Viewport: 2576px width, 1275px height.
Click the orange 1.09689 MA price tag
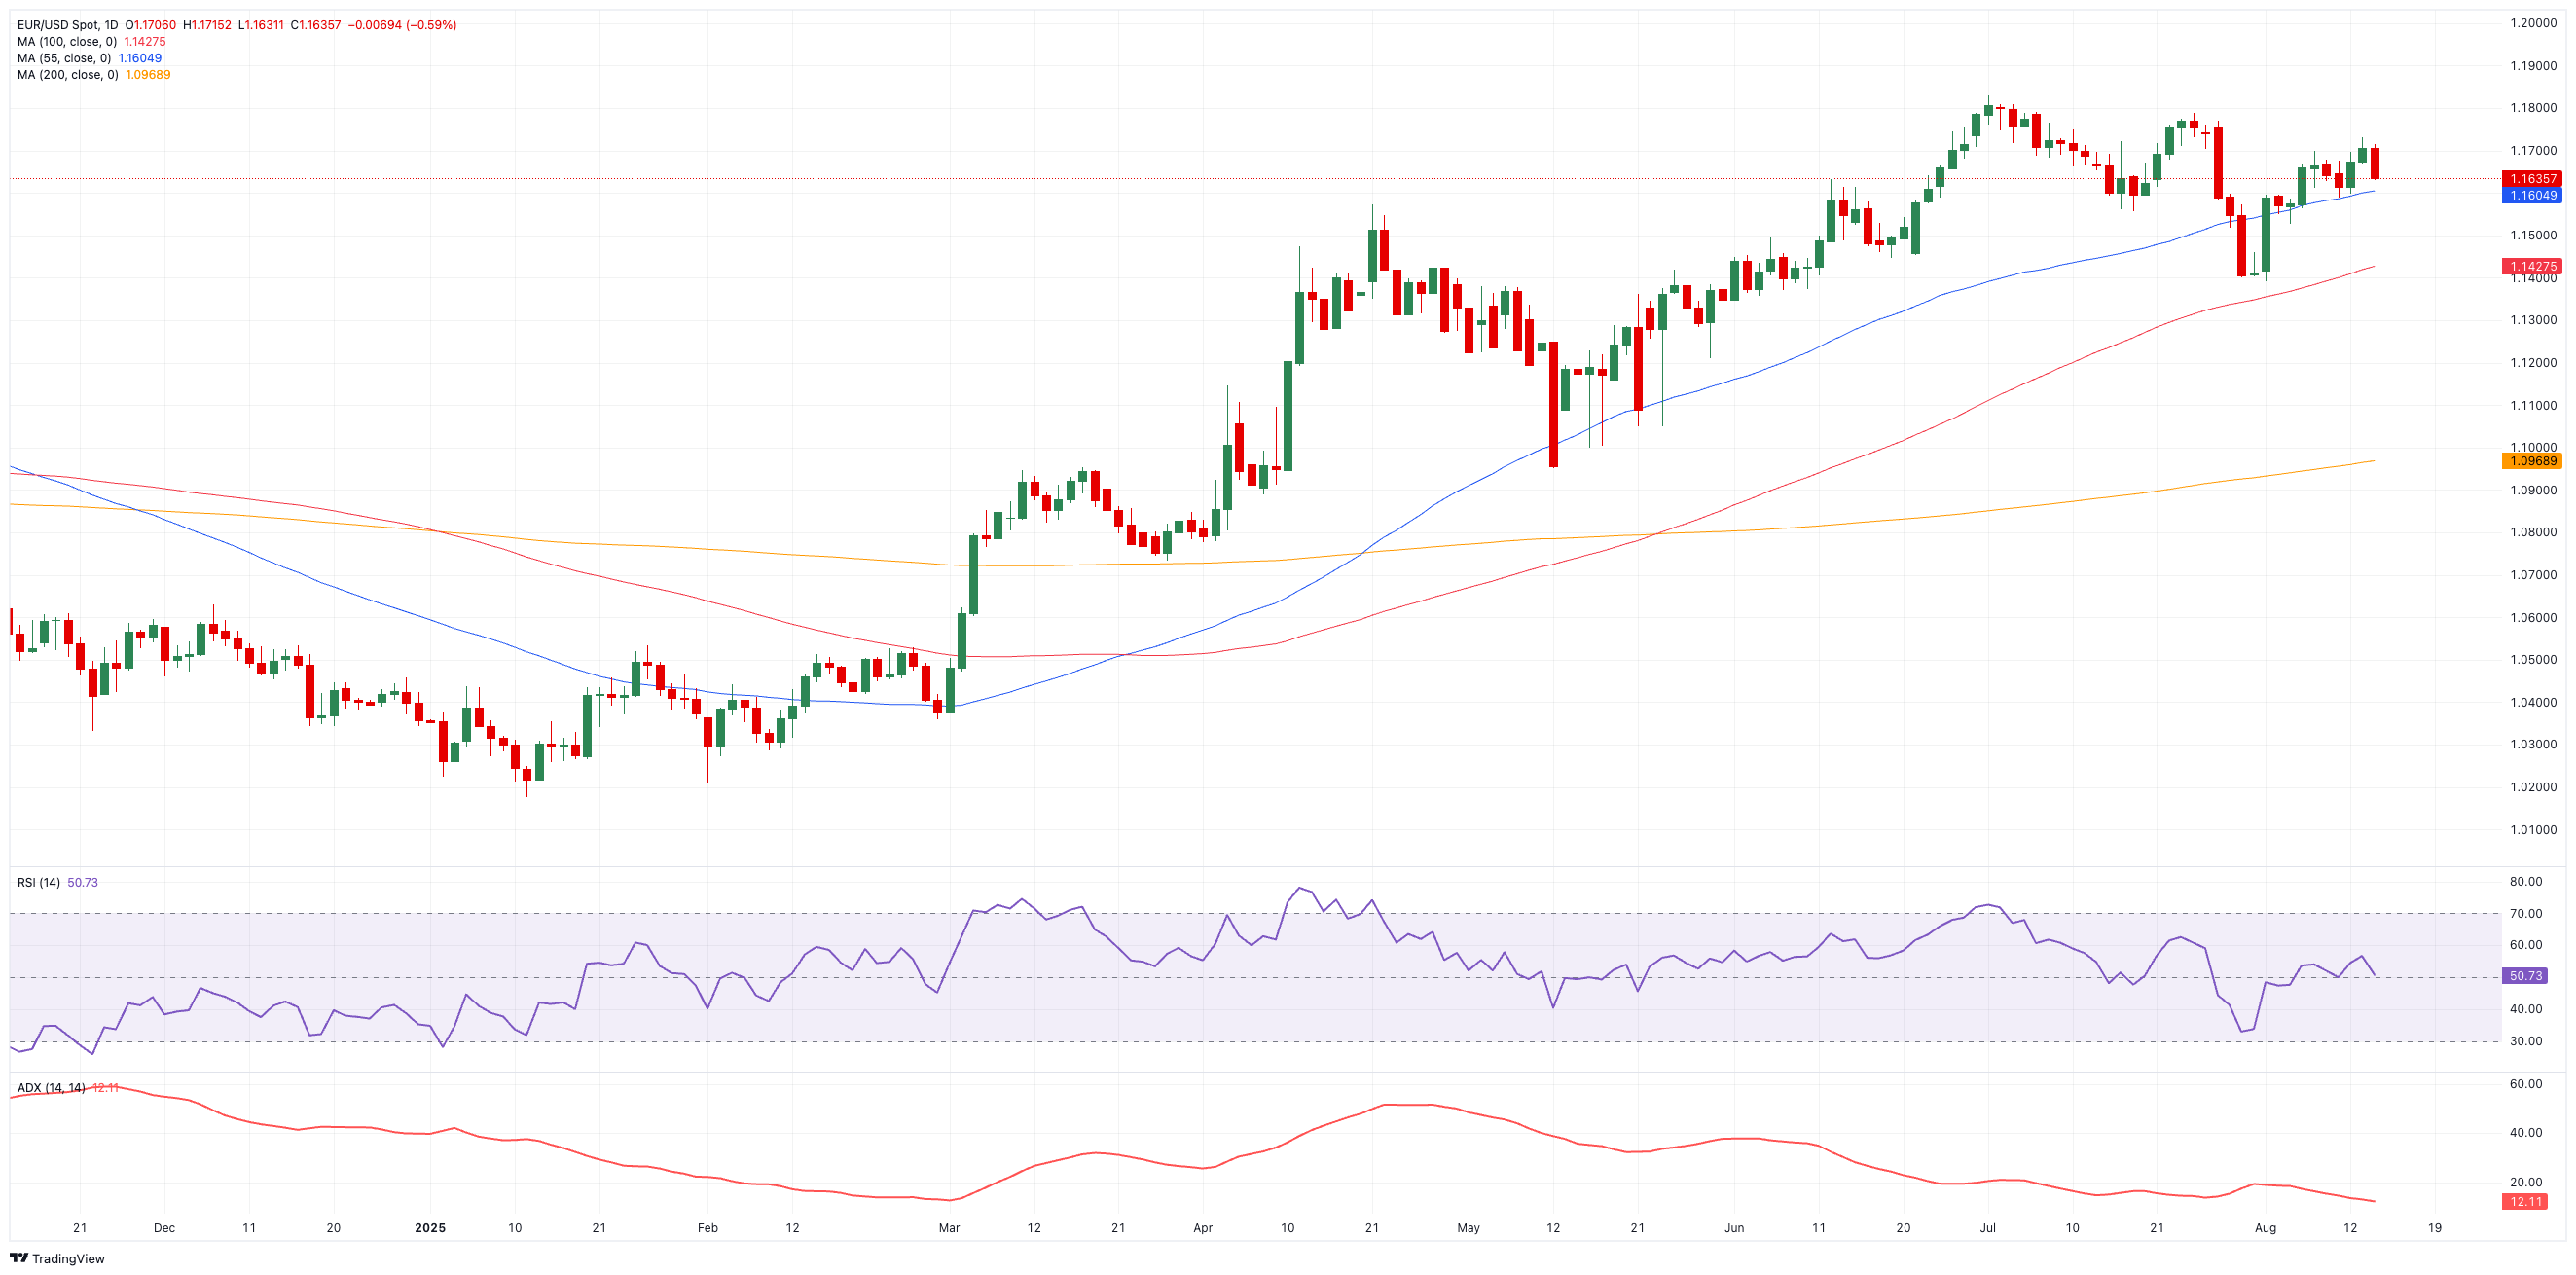[2531, 461]
